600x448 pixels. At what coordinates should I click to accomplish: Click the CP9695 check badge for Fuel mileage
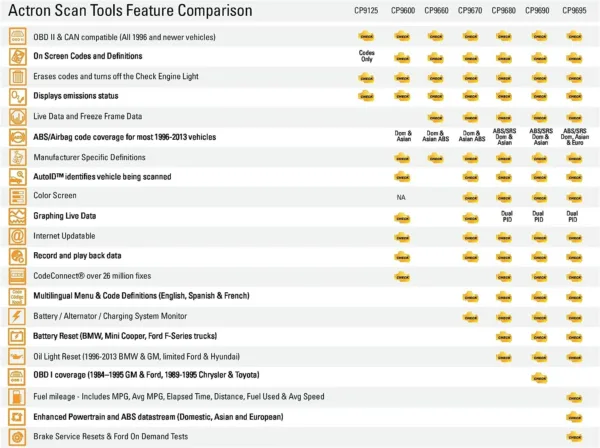point(574,398)
